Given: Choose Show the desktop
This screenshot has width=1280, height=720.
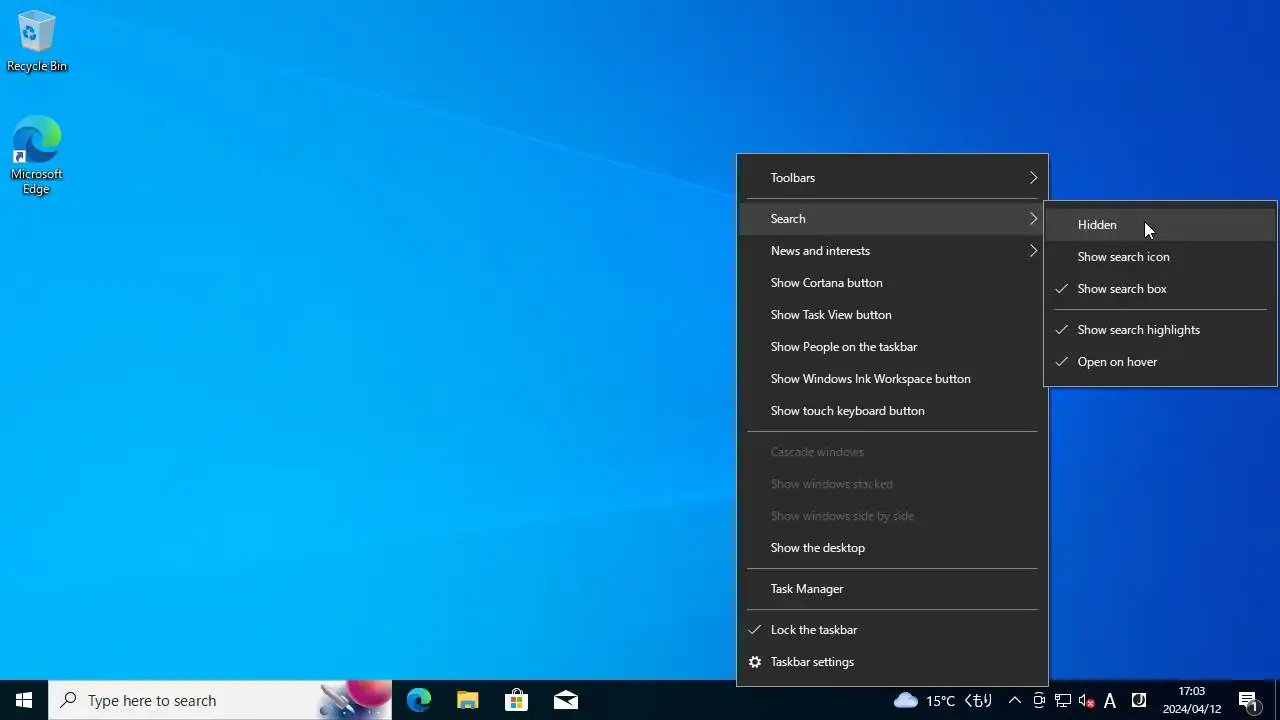Looking at the screenshot, I should [x=892, y=548].
